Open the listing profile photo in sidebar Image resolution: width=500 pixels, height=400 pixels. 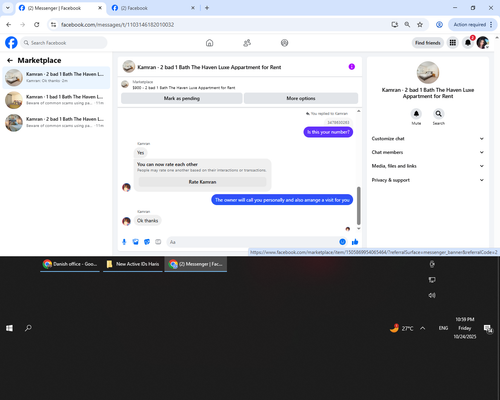(428, 72)
